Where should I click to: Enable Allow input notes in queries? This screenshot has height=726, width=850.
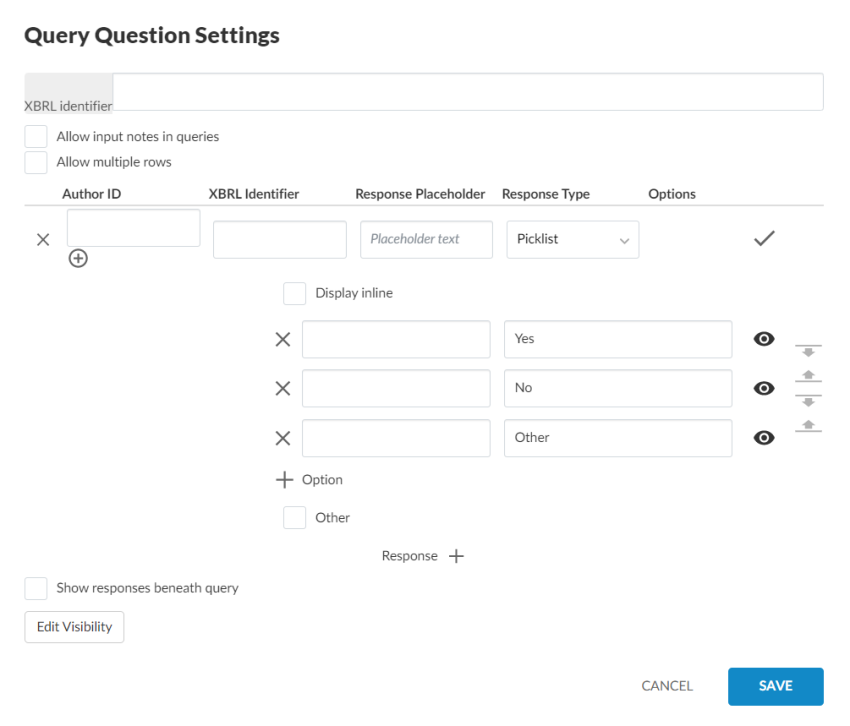point(36,137)
